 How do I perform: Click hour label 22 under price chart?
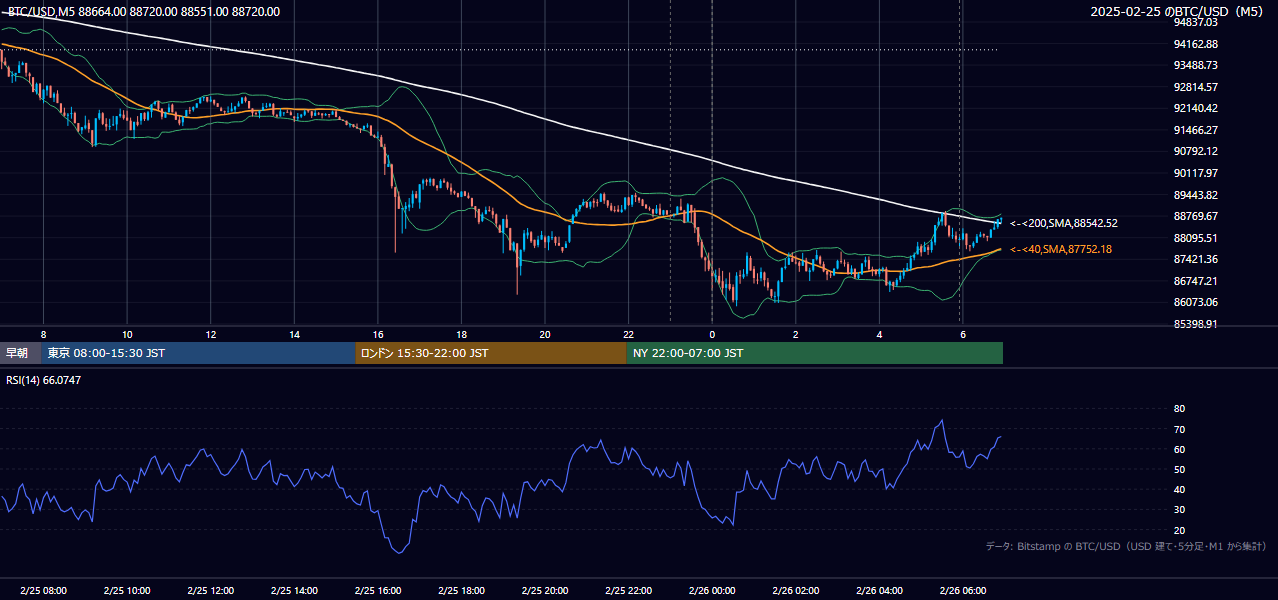coord(628,334)
